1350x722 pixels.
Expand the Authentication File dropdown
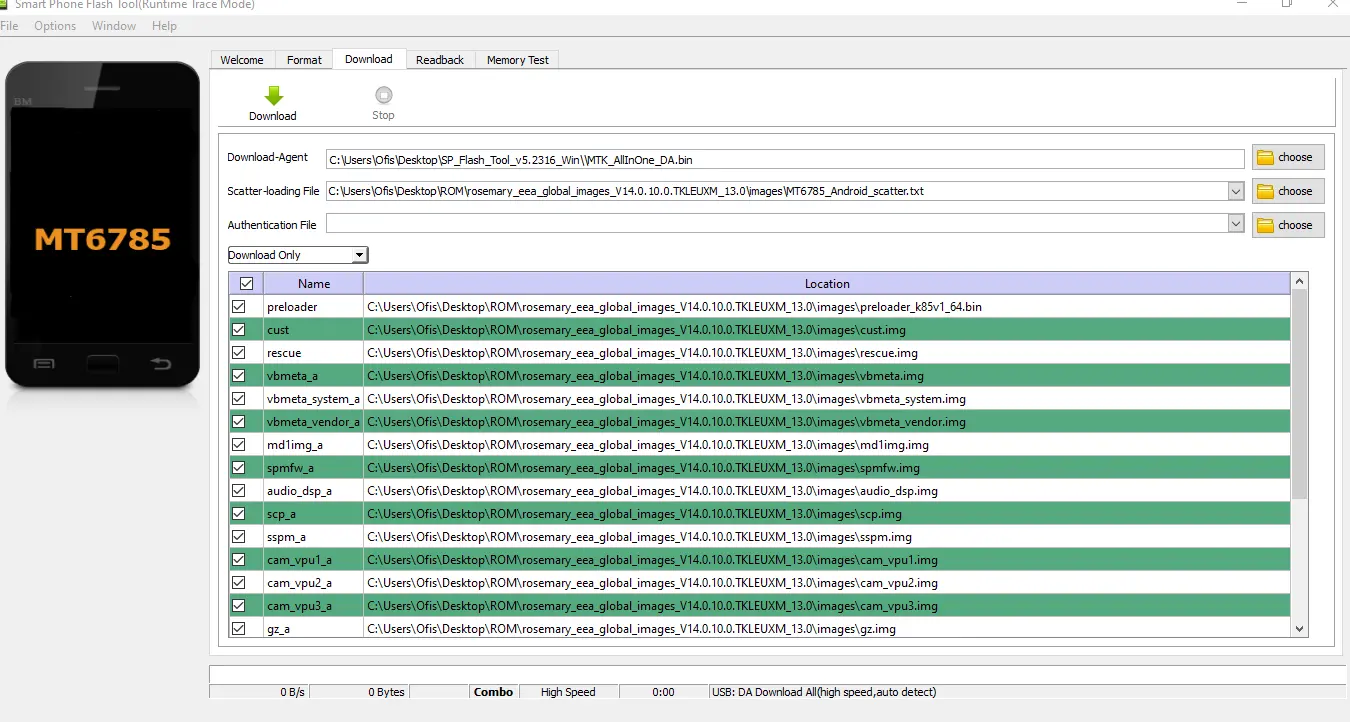click(1236, 225)
